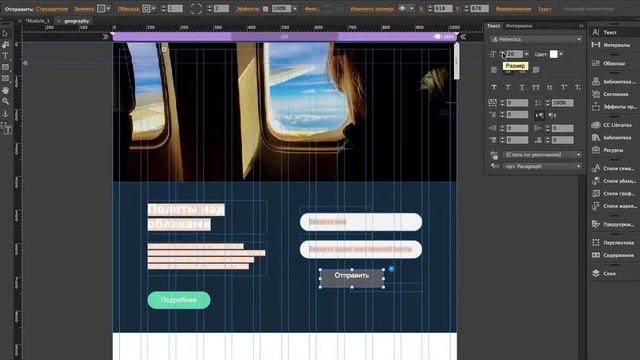
Task: Set right-to-left paragraph direction
Action: pyautogui.click(x=552, y=116)
